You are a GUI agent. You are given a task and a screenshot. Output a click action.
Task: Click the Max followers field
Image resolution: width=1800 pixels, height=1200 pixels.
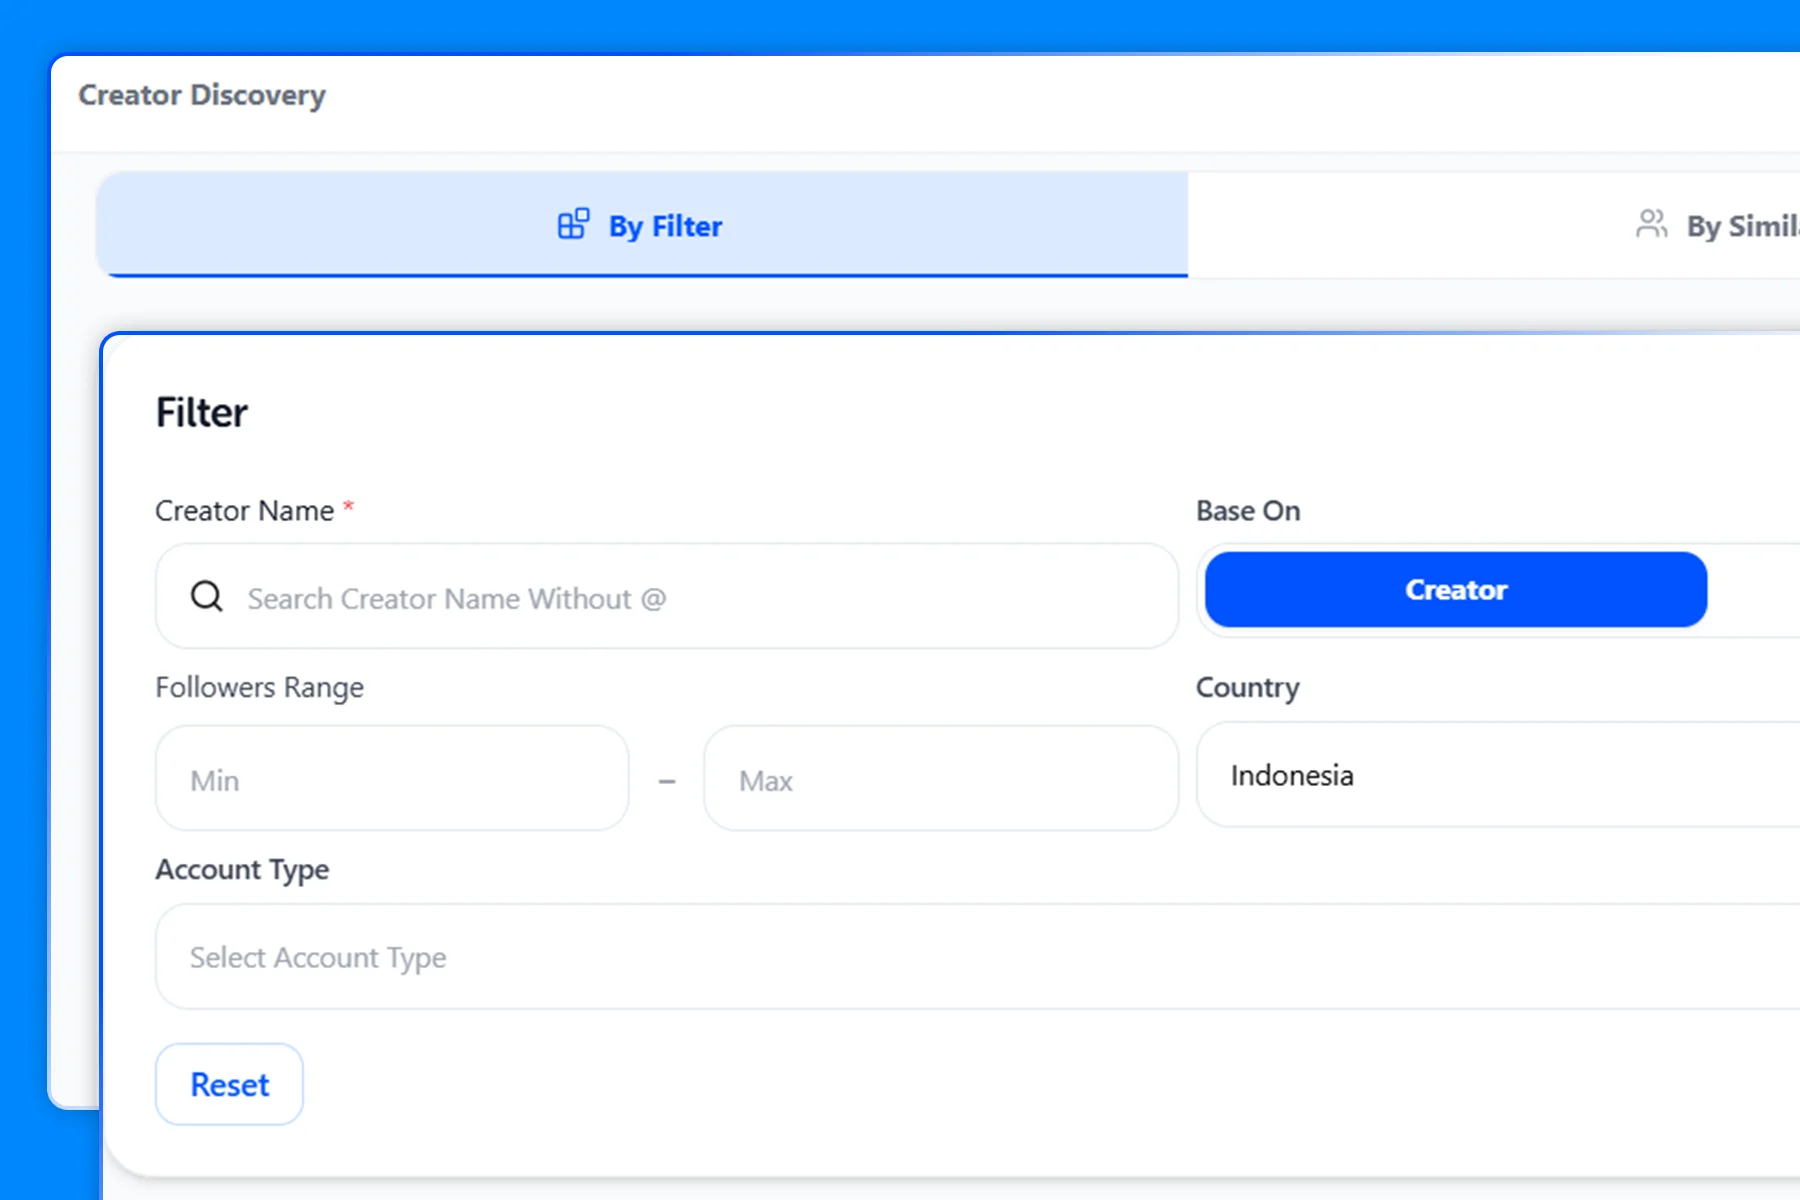[941, 779]
